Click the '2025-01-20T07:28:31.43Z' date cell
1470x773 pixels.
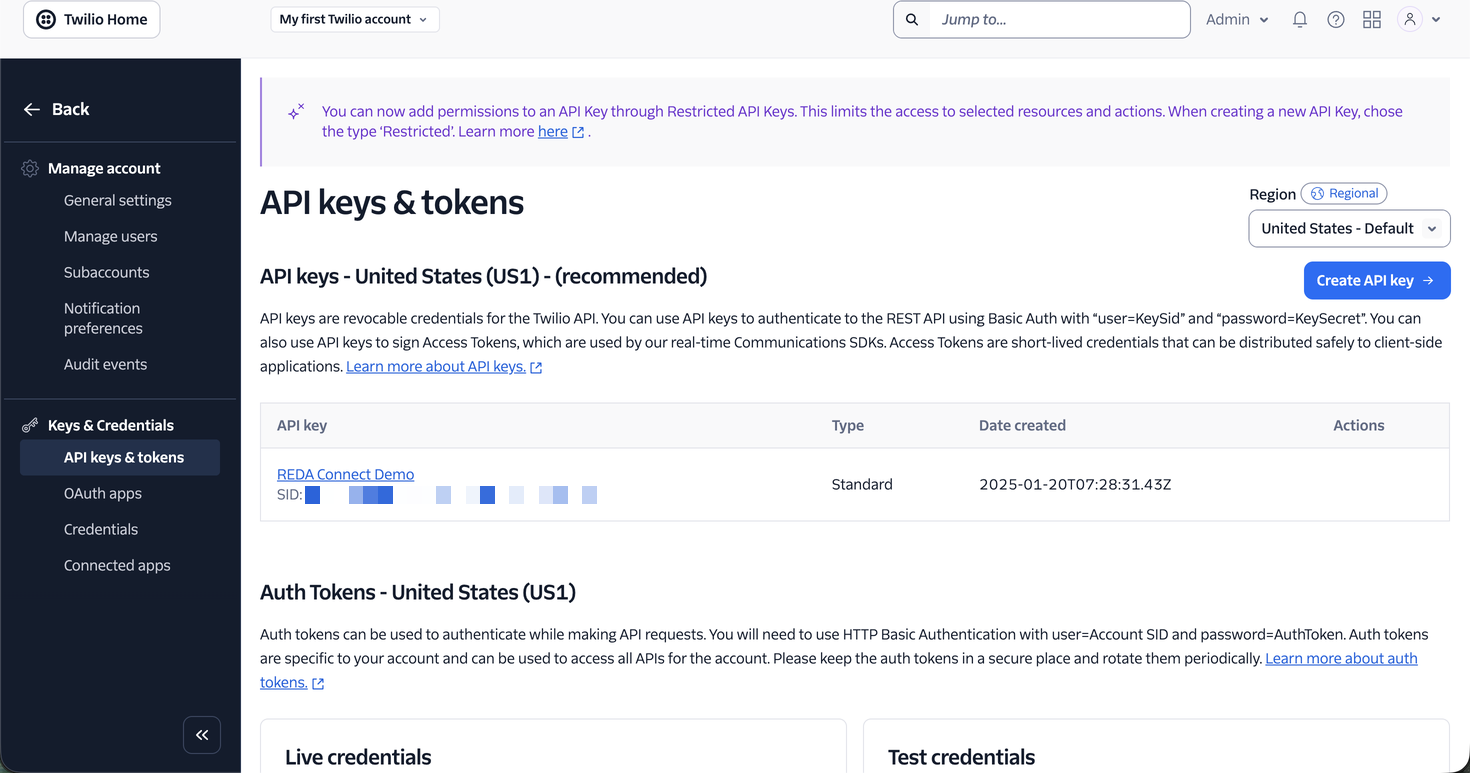[x=1075, y=484]
